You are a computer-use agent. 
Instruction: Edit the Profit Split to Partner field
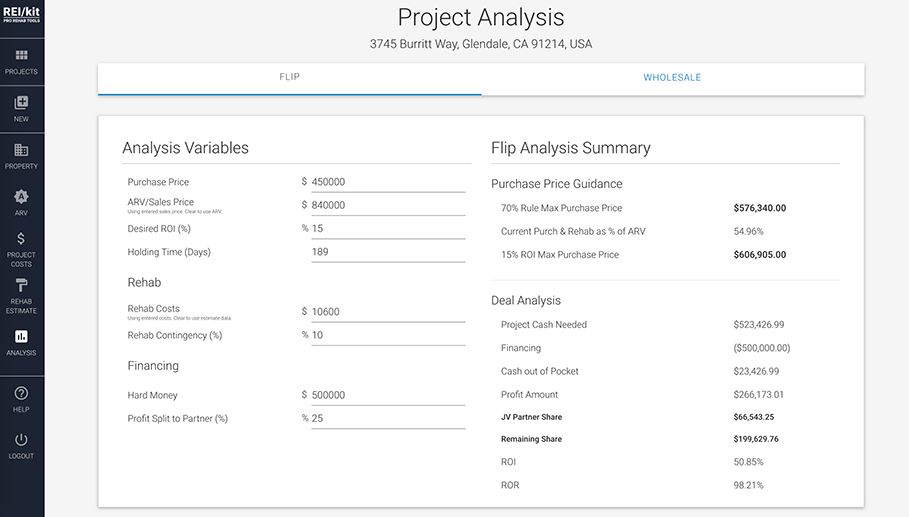click(x=388, y=418)
